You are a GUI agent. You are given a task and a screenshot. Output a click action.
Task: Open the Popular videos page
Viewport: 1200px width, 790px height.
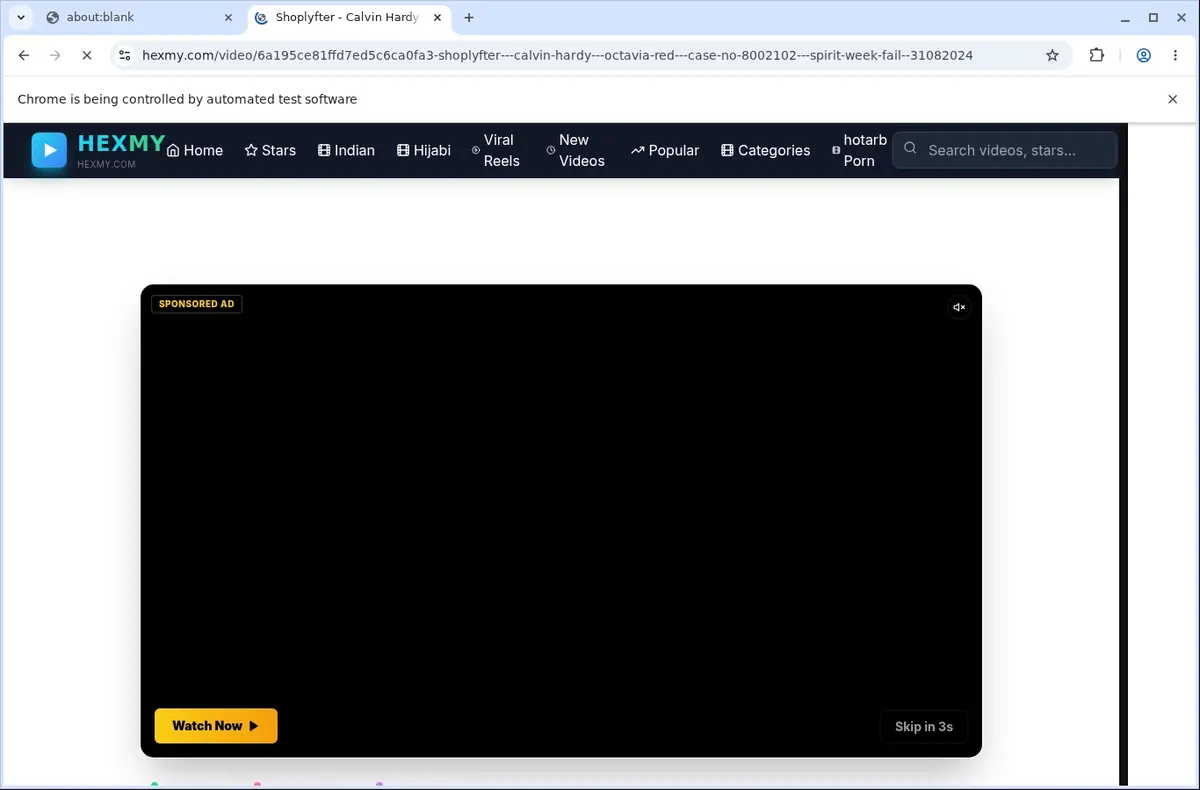tap(665, 150)
